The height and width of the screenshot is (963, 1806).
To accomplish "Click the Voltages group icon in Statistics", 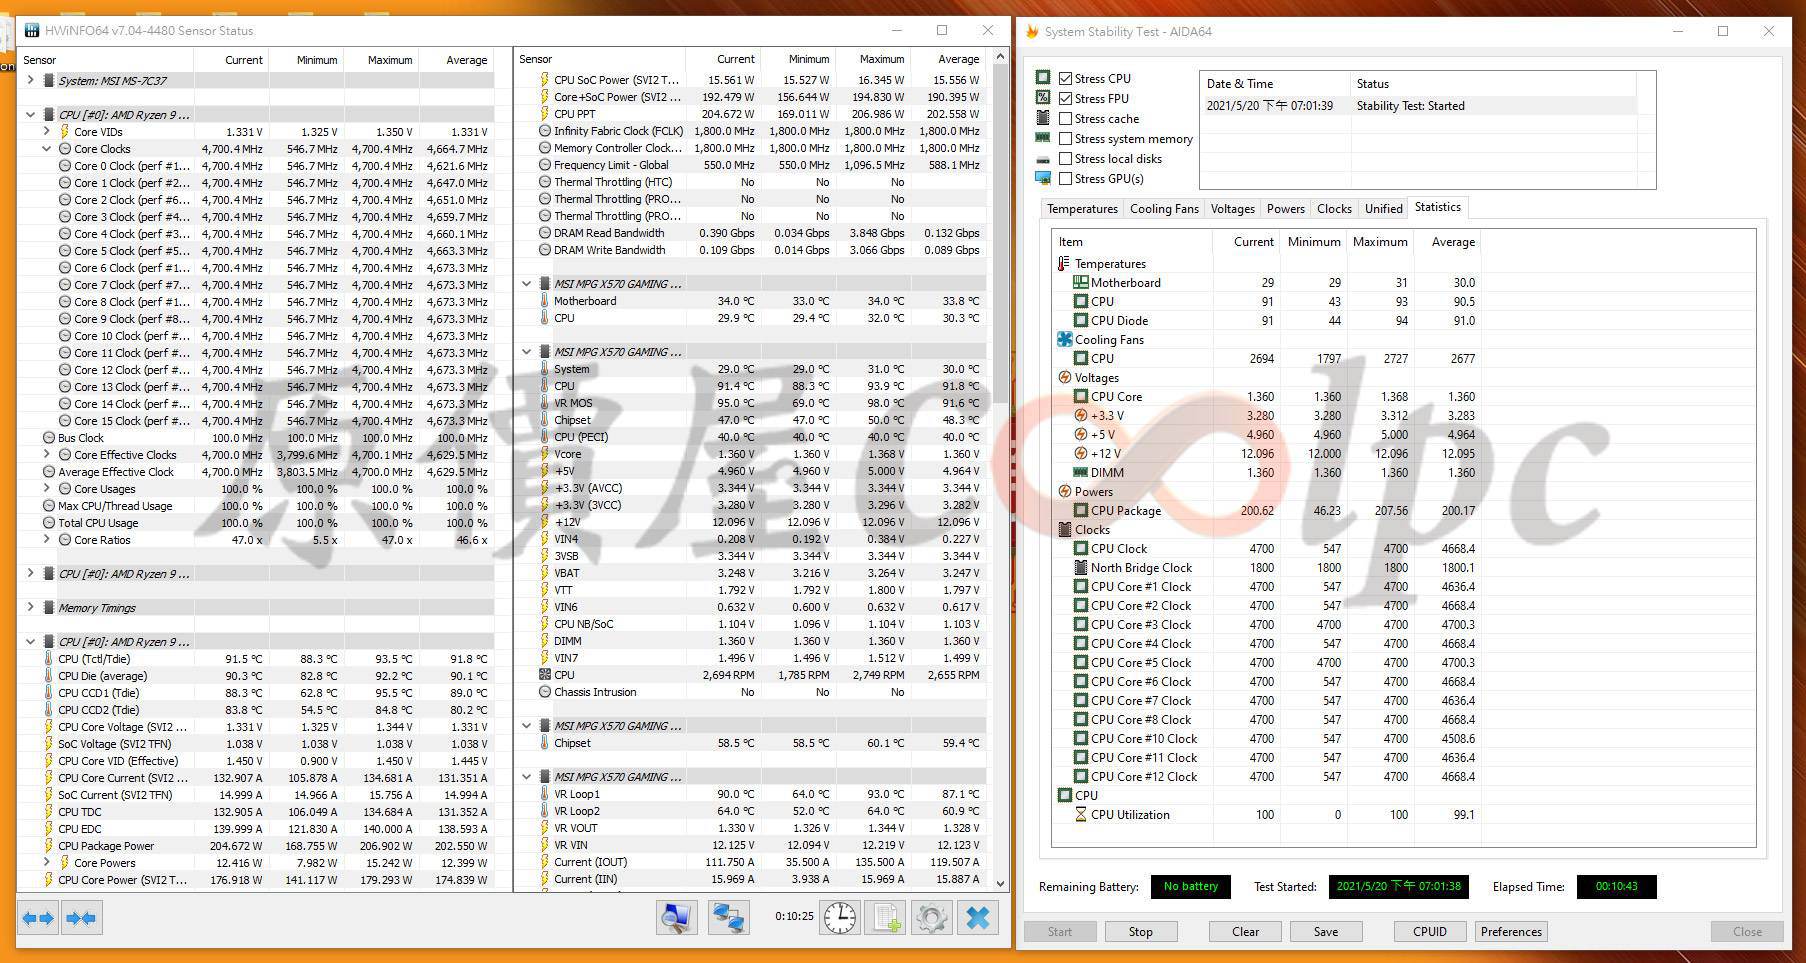I will pyautogui.click(x=1065, y=378).
